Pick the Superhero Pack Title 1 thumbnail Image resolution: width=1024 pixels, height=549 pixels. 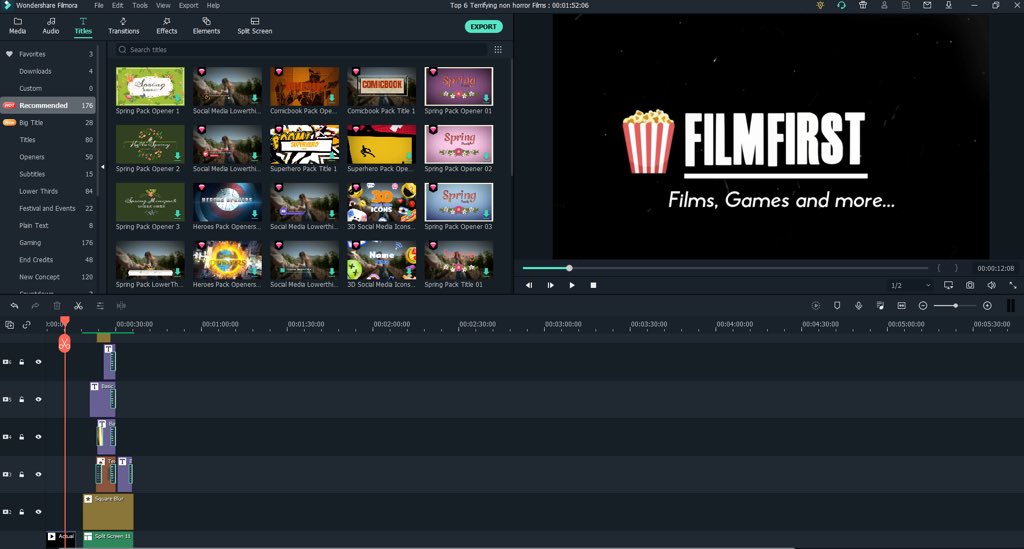click(x=304, y=144)
